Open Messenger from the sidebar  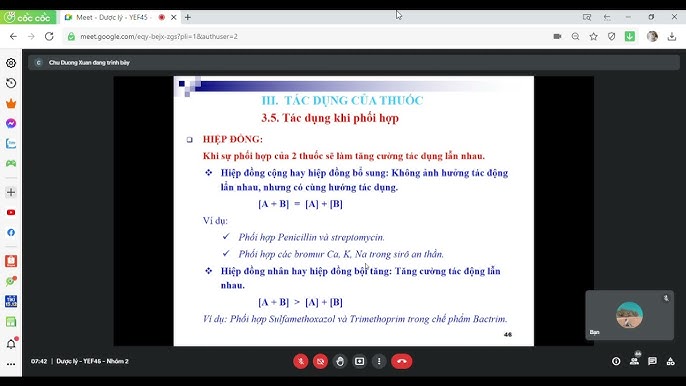point(11,123)
